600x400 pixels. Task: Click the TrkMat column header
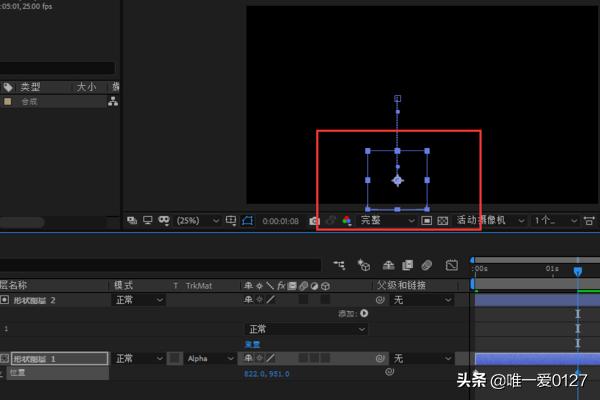point(199,286)
